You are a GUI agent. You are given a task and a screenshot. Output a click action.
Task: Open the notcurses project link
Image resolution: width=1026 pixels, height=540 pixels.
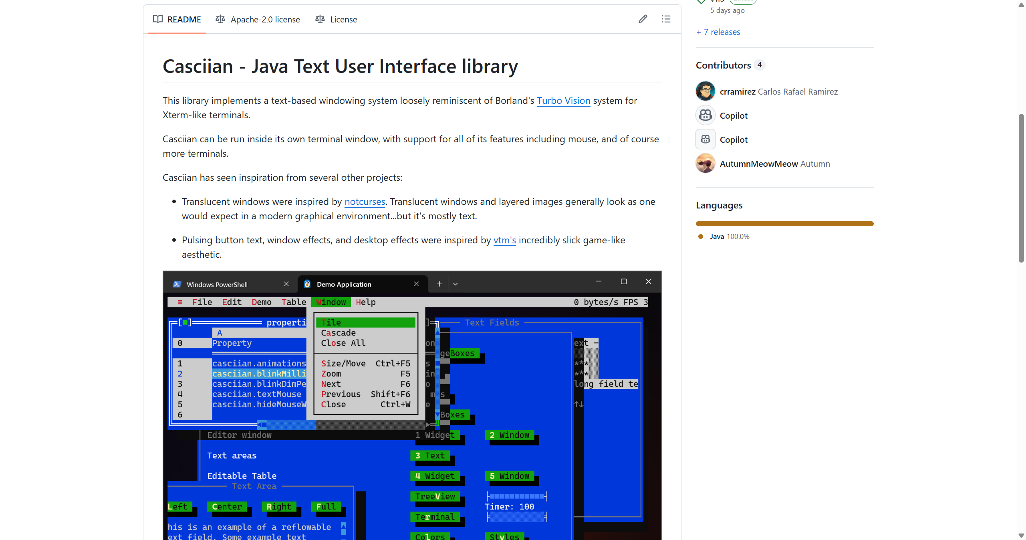365,202
